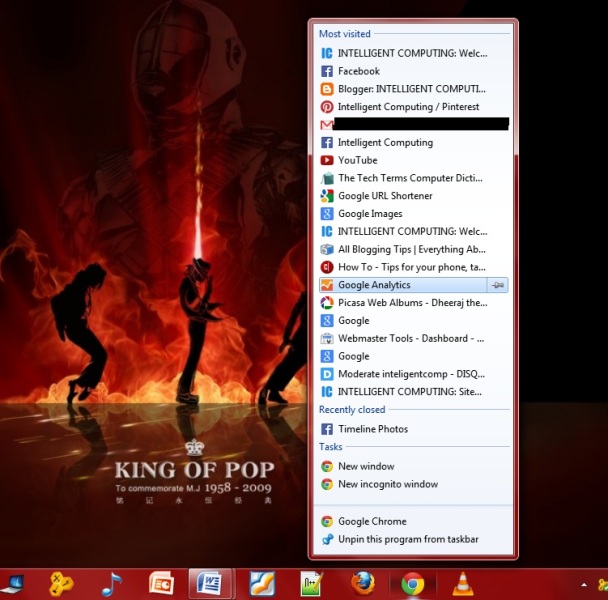
Task: Open Blogger: INTELLIGENT COMPUTI... entry
Action: point(414,89)
